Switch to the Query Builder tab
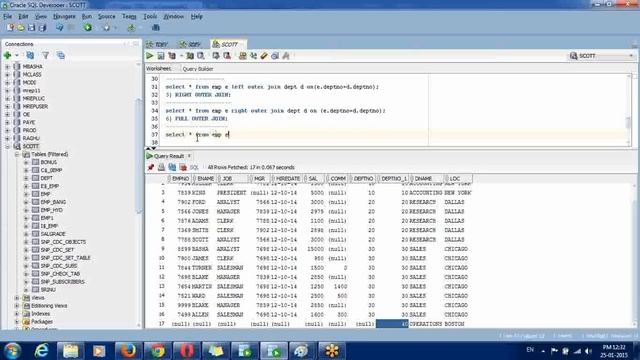 (x=198, y=69)
